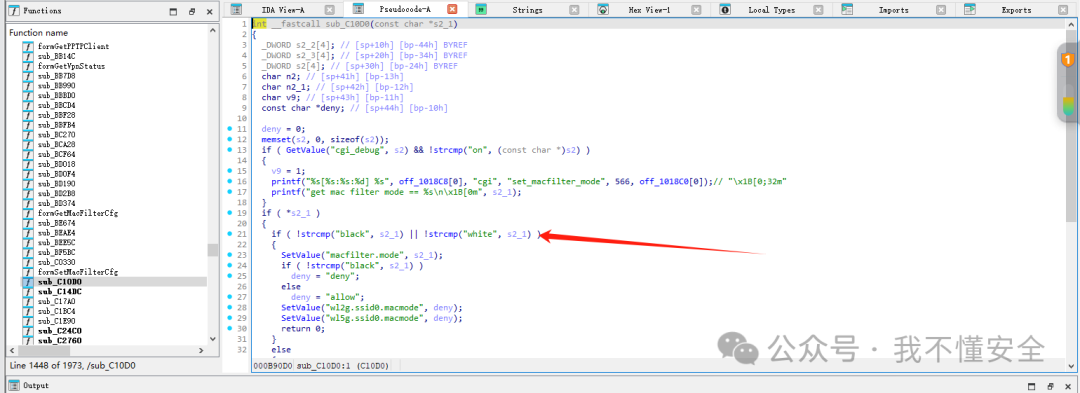The image size is (1080, 393).
Task: Toggle breakpoint dot on line 30
Action: pos(229,328)
